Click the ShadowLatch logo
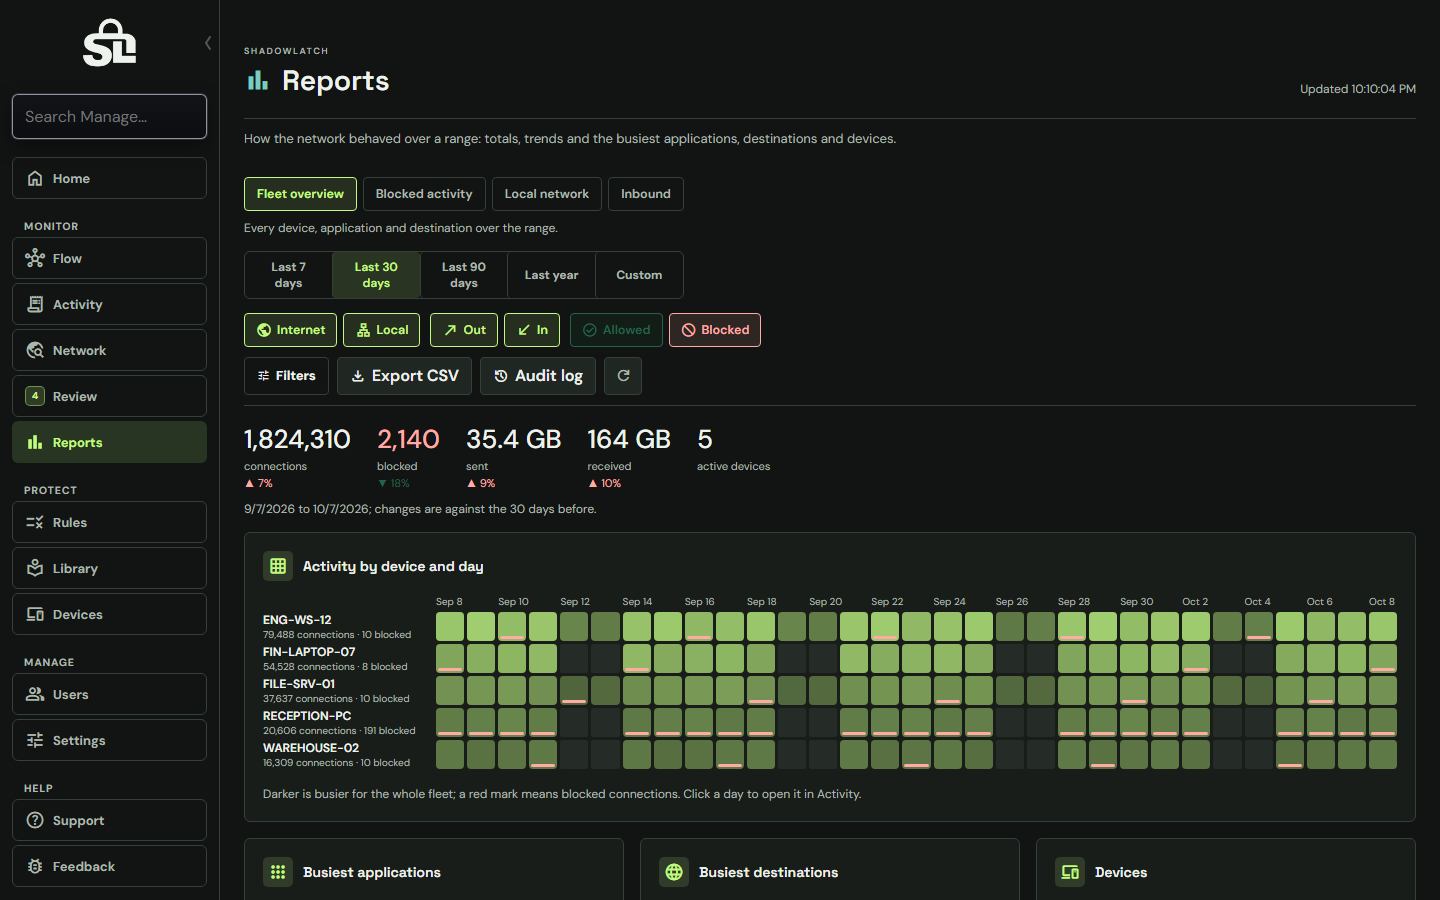The image size is (1440, 900). pos(109,43)
